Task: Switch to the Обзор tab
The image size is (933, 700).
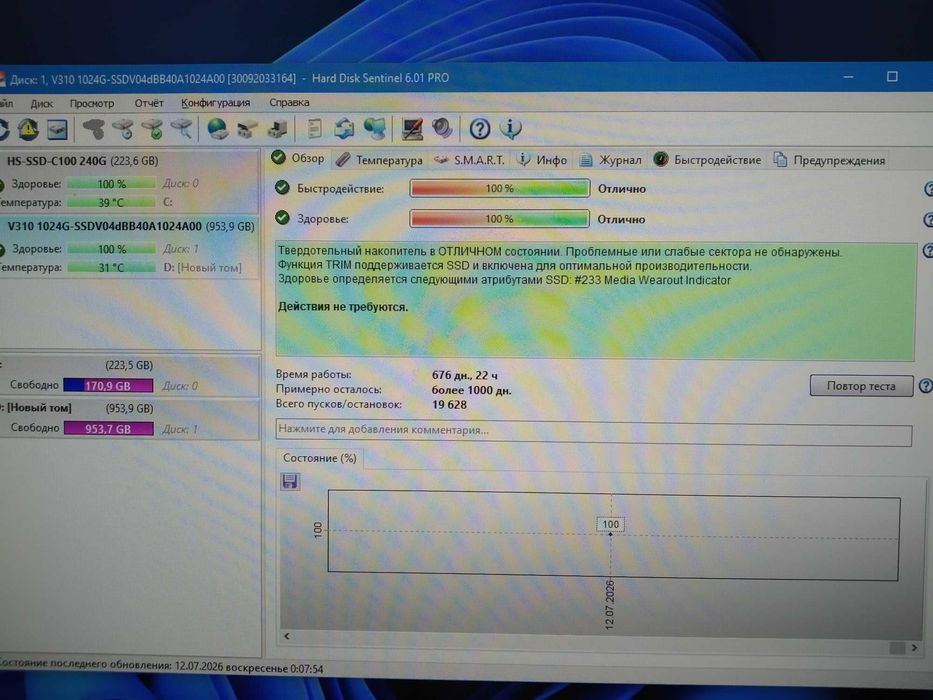Action: [298, 158]
